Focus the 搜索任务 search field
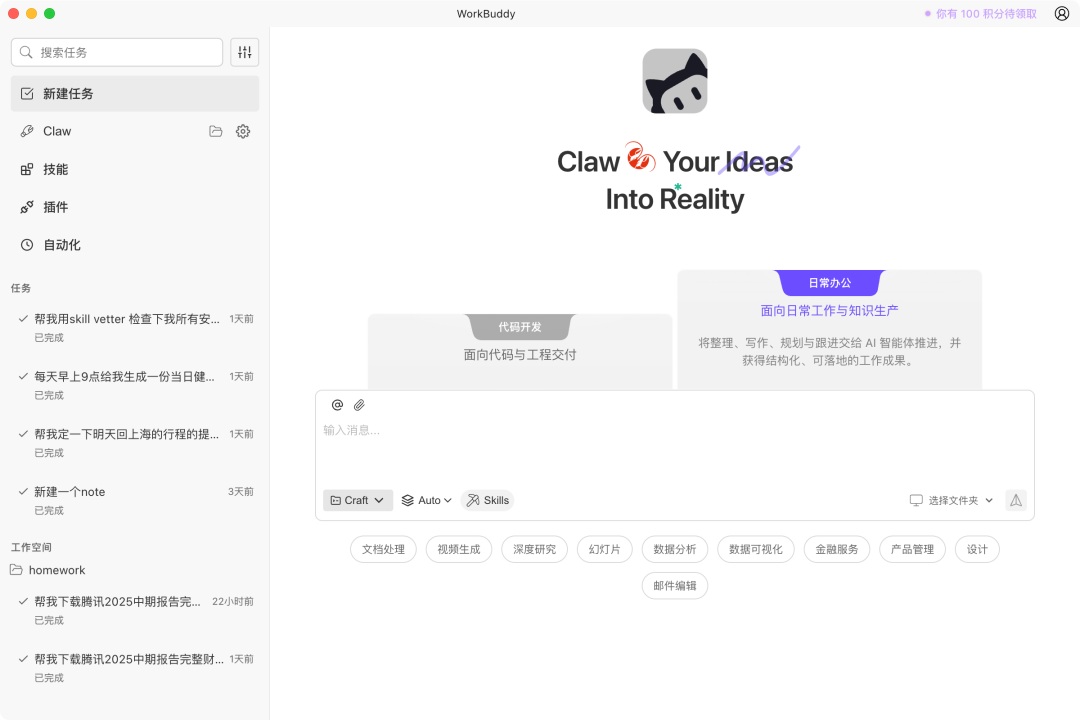The image size is (1080, 720). click(117, 52)
